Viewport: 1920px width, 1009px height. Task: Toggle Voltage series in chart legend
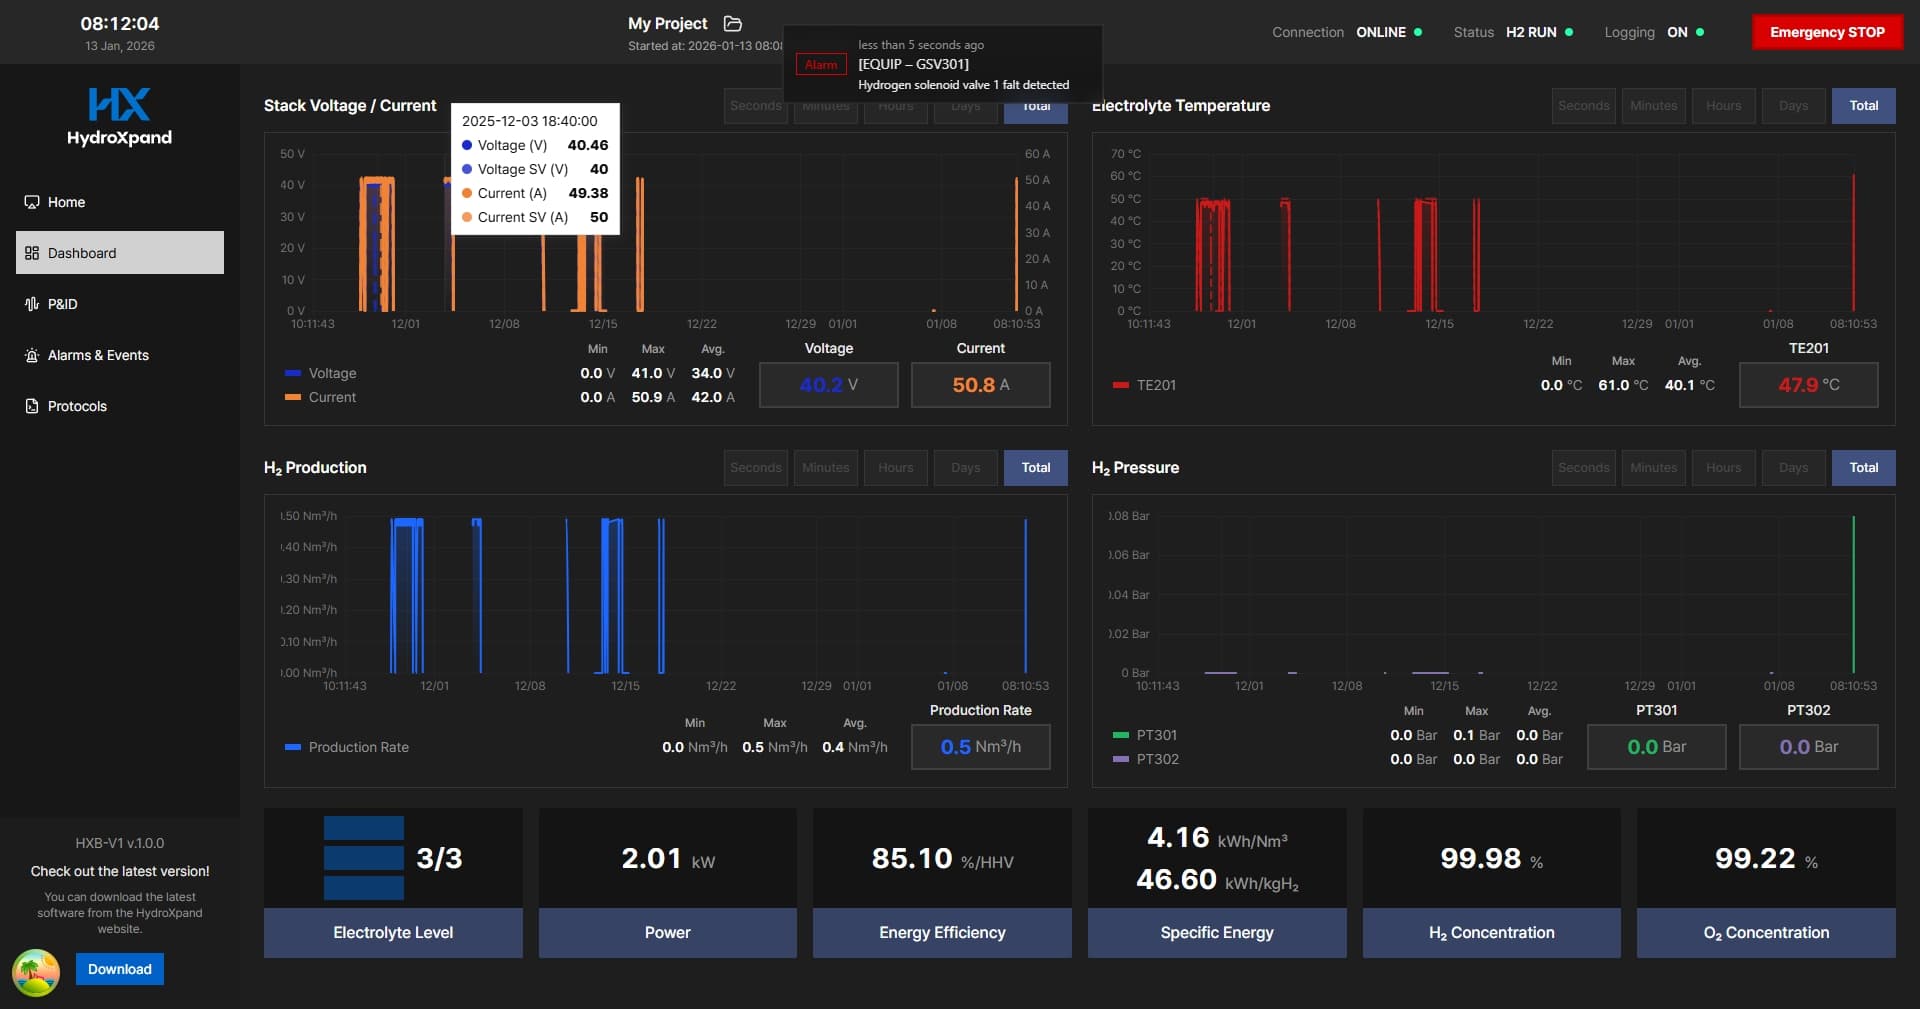[321, 373]
